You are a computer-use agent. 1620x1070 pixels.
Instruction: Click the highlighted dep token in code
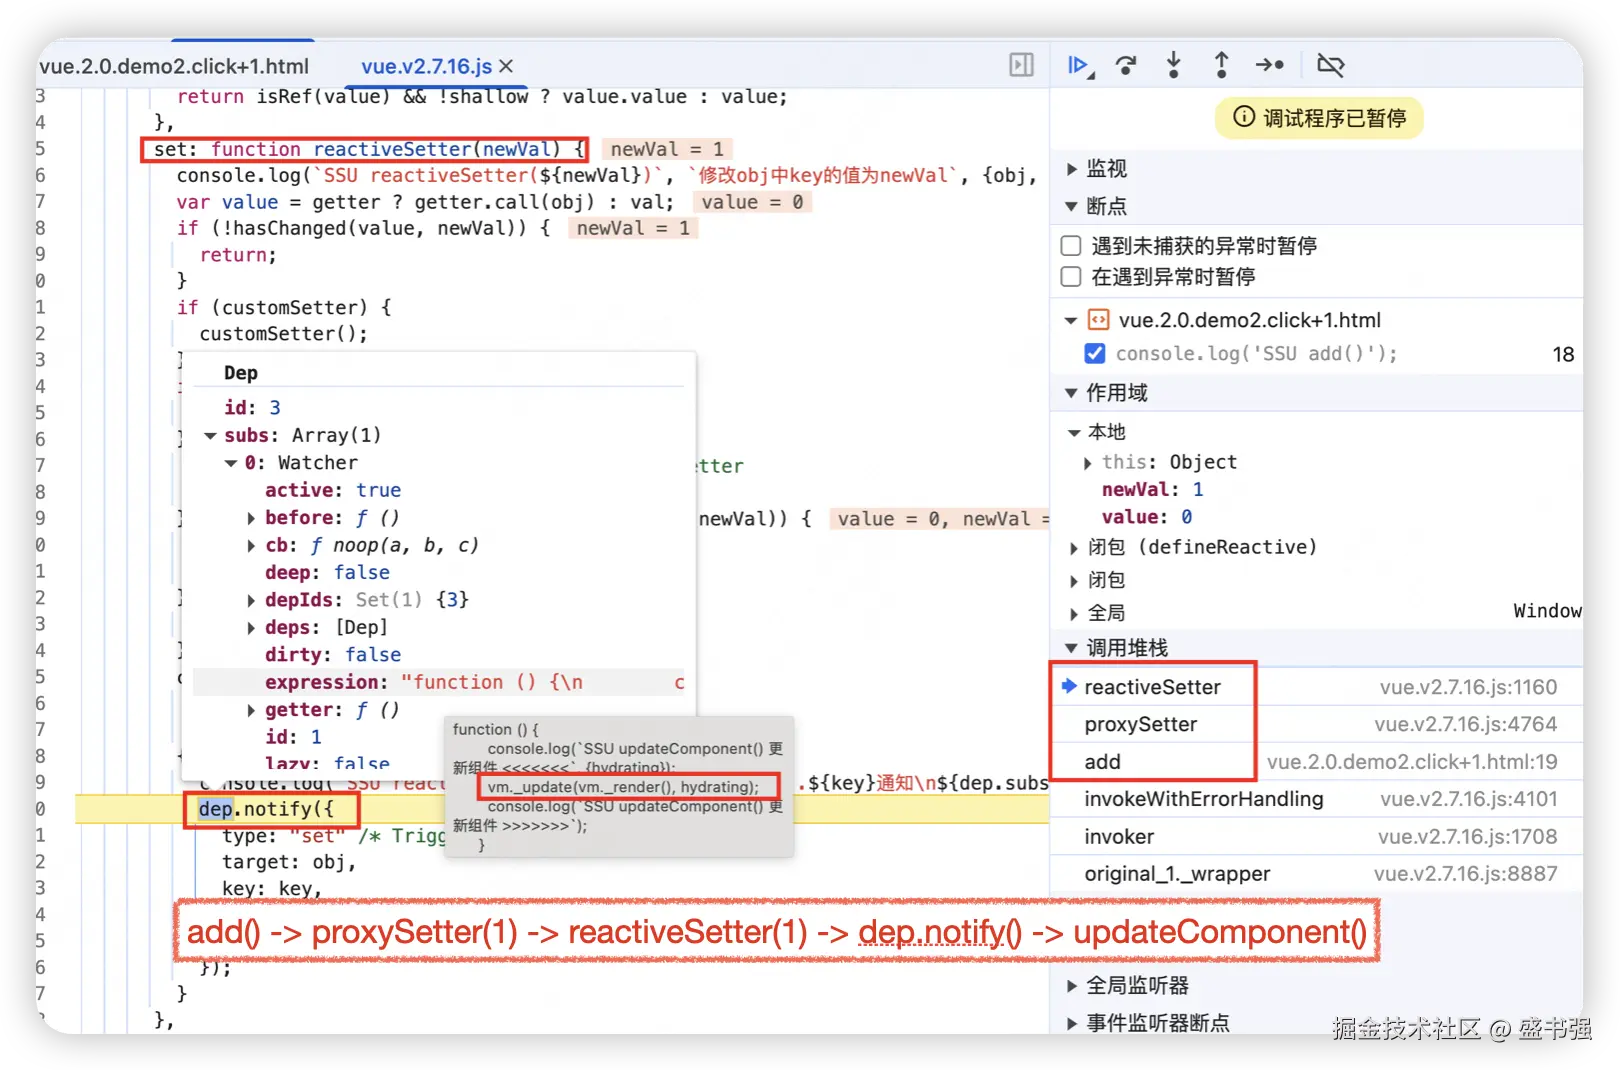click(x=215, y=809)
